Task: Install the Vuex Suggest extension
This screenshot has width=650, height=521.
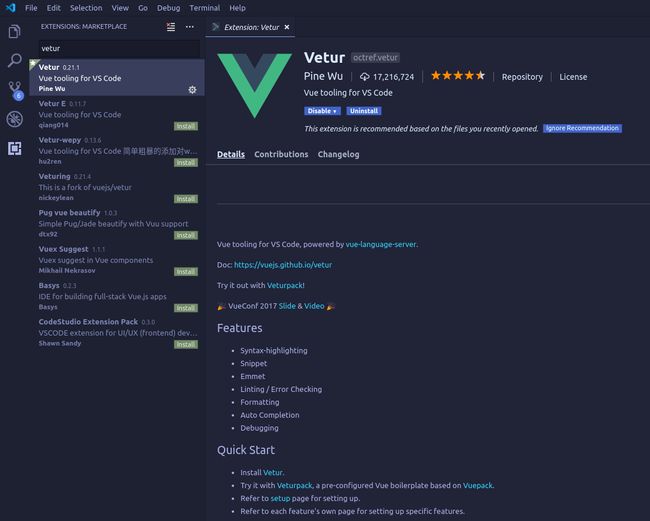Action: (186, 271)
